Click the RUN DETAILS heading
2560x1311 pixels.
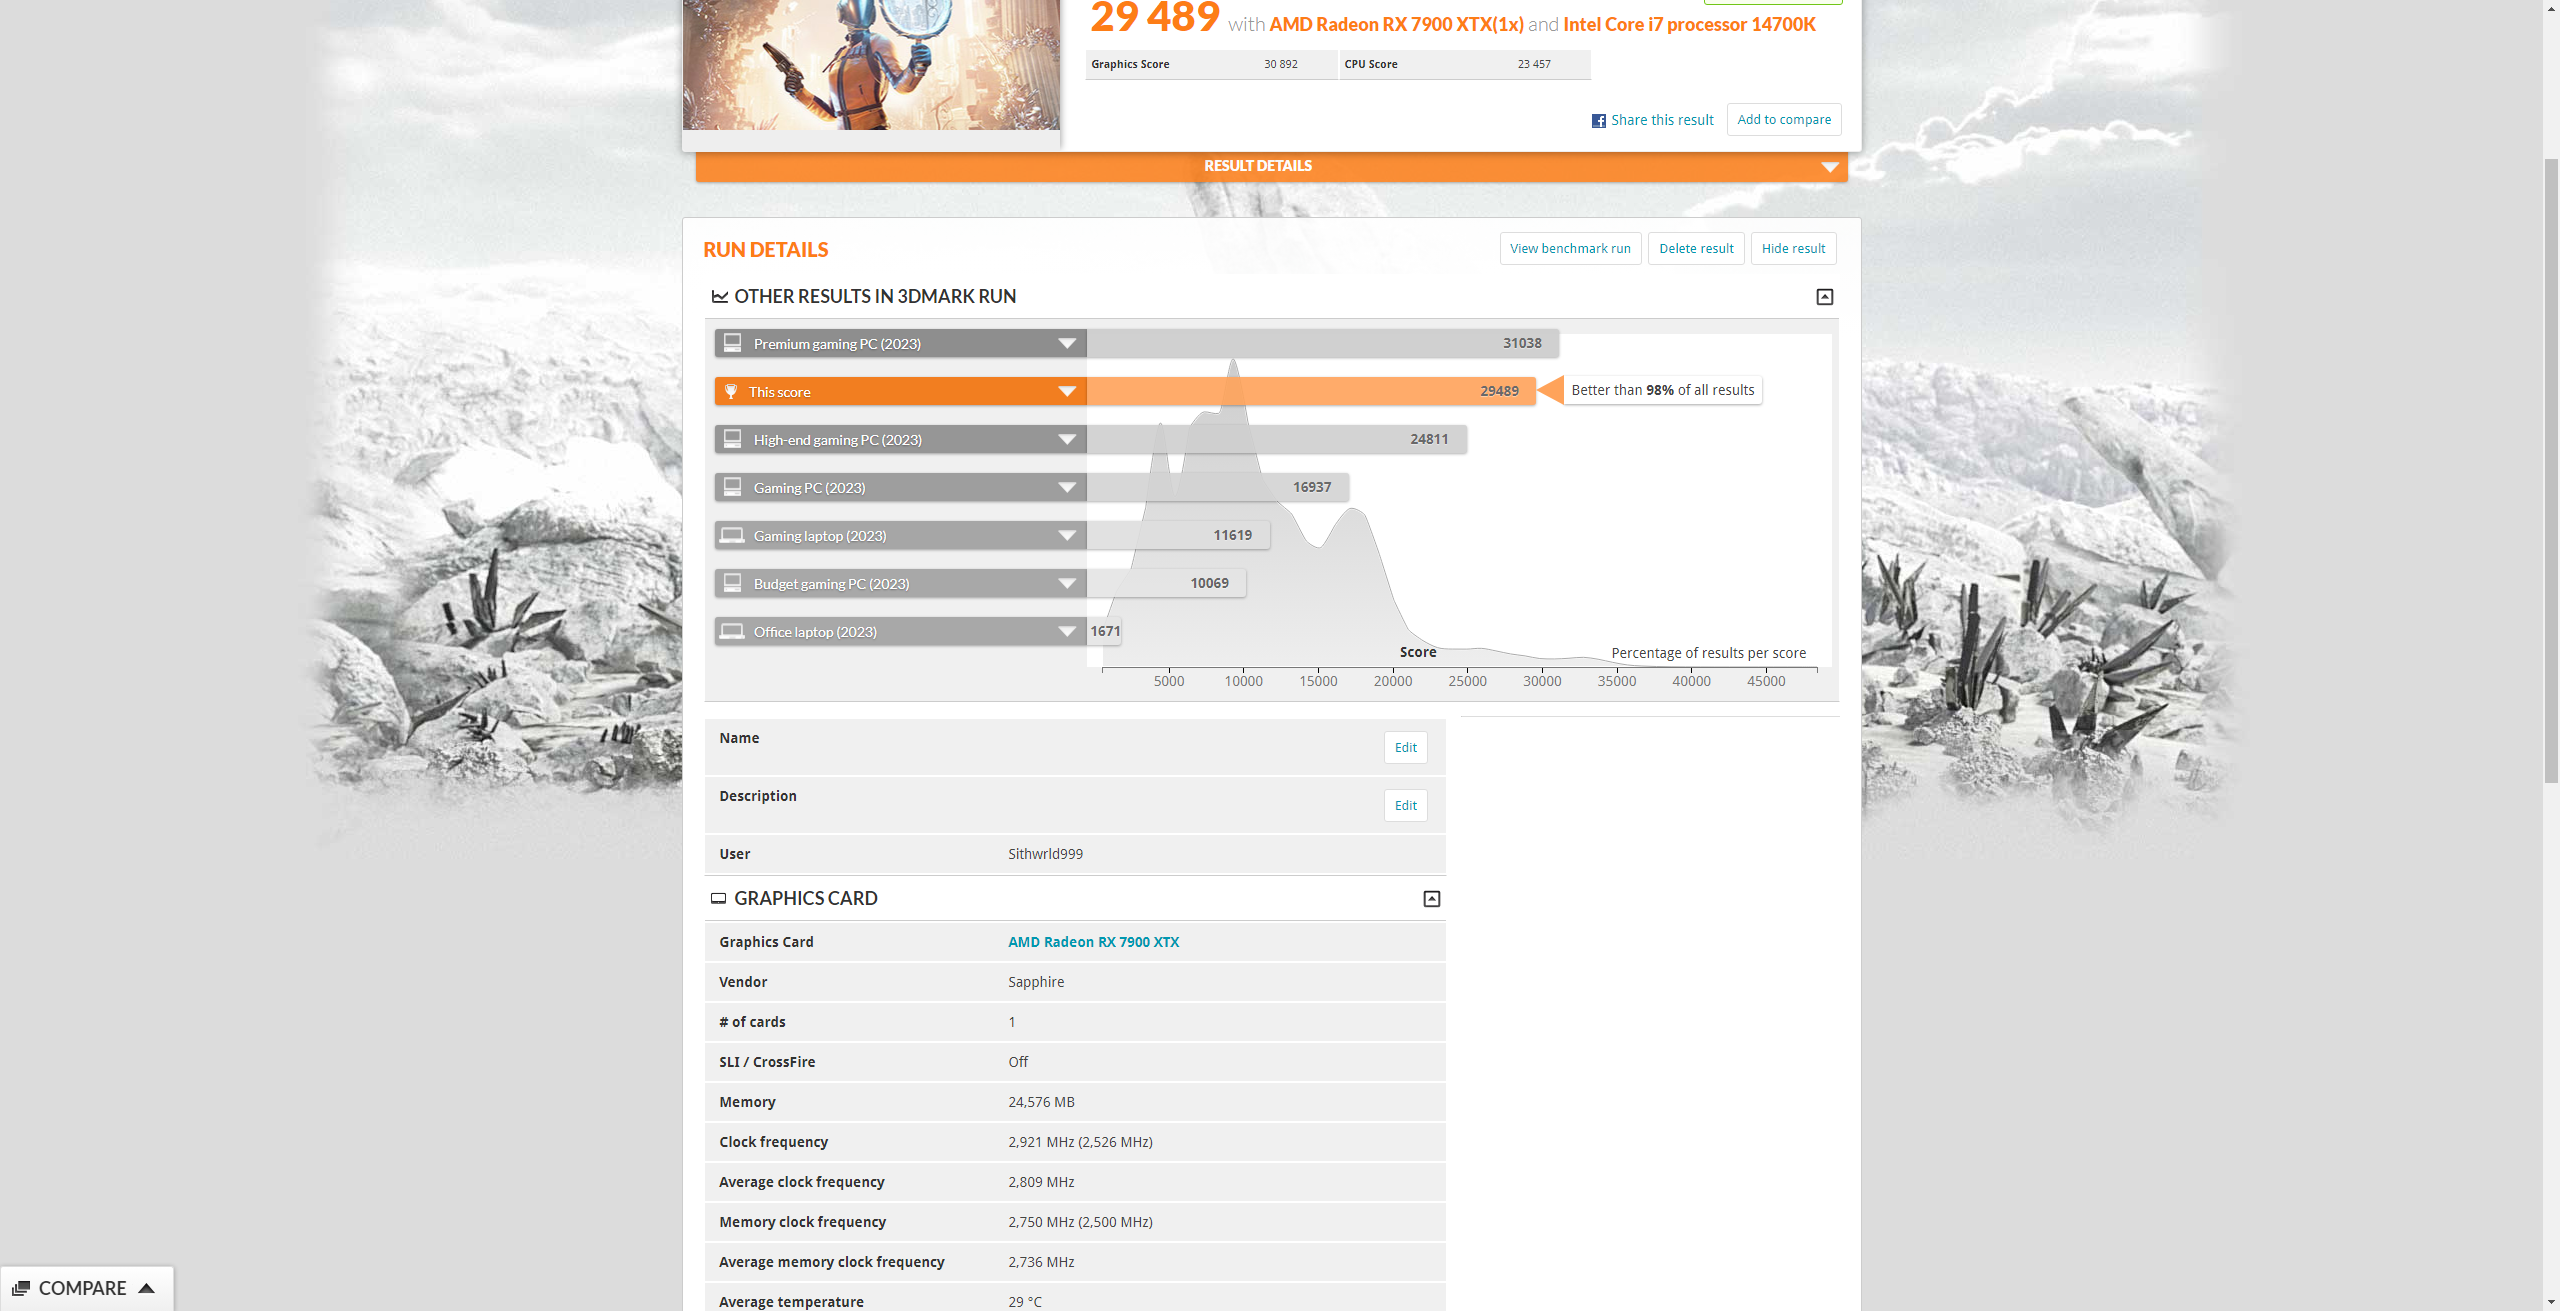[765, 250]
